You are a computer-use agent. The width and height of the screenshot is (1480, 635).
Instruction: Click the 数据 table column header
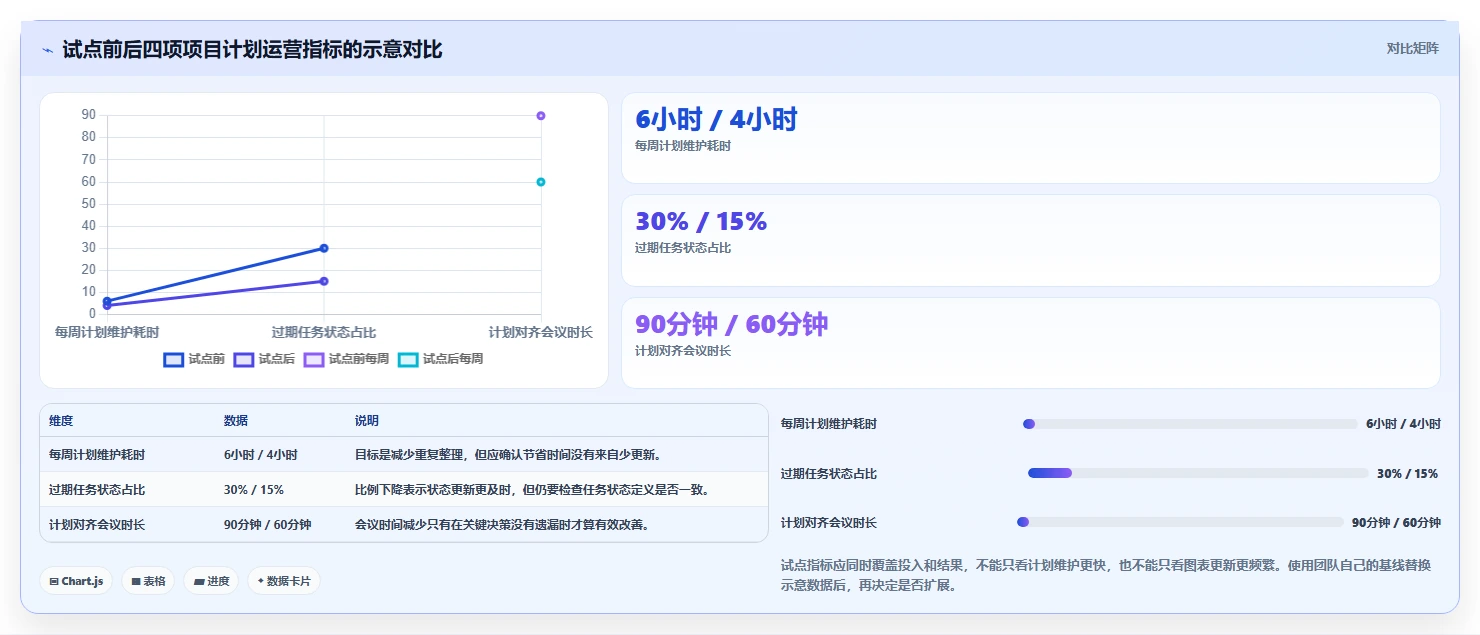[236, 421]
